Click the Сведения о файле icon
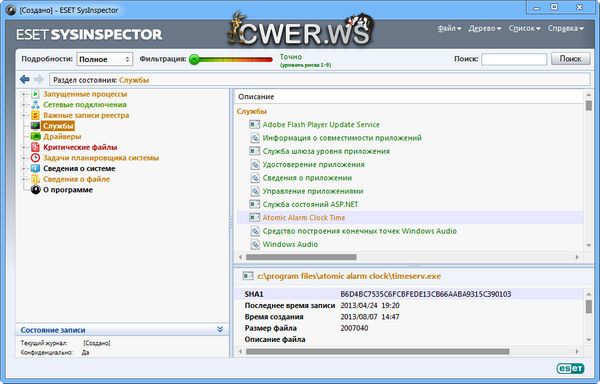The width and height of the screenshot is (600, 384). [x=35, y=179]
